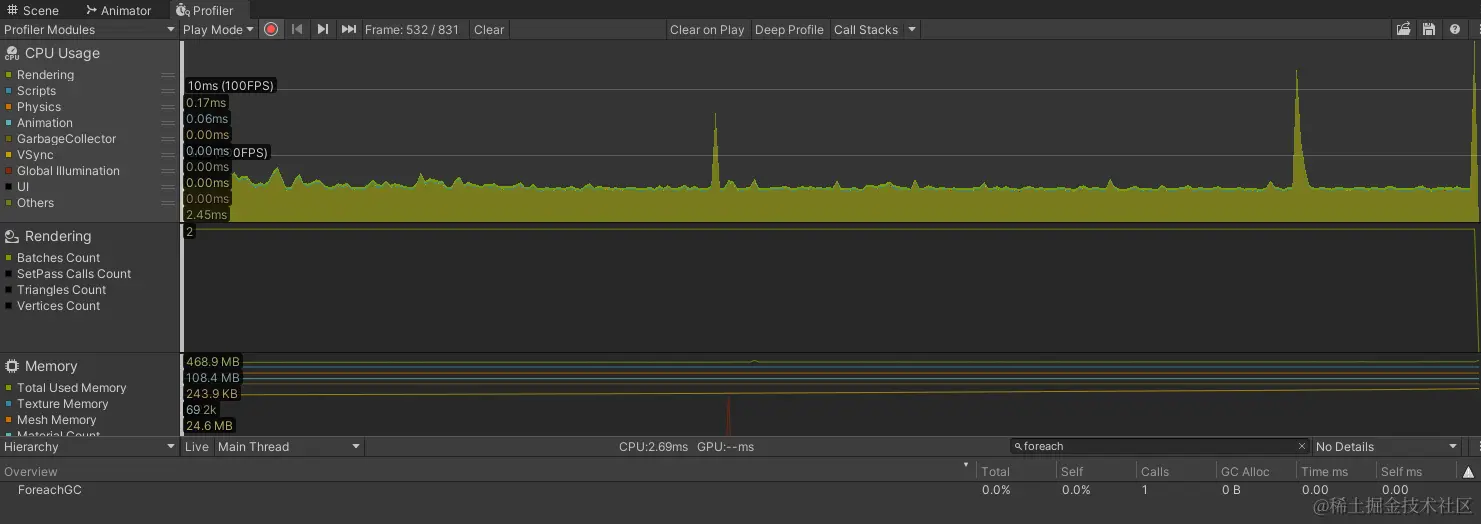1481x524 pixels.
Task: Toggle Triangles Count series
Action: tap(8, 290)
